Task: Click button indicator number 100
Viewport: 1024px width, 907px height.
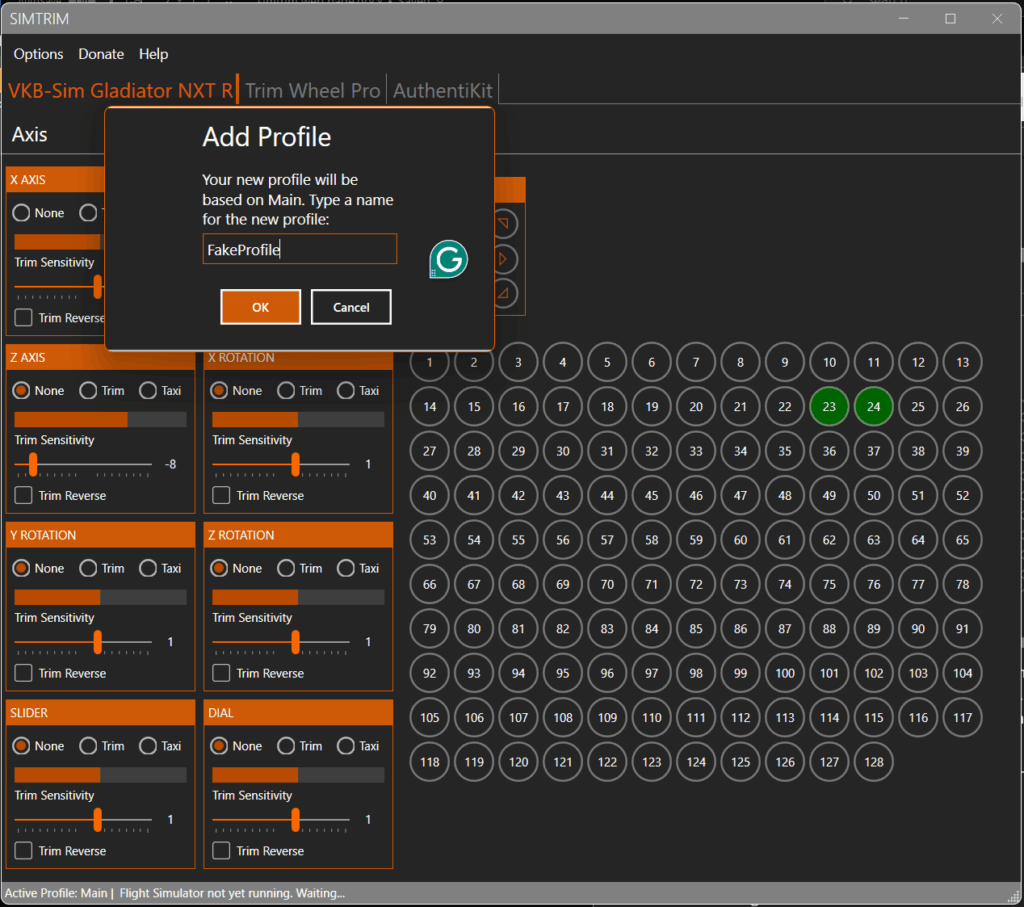Action: tap(784, 673)
